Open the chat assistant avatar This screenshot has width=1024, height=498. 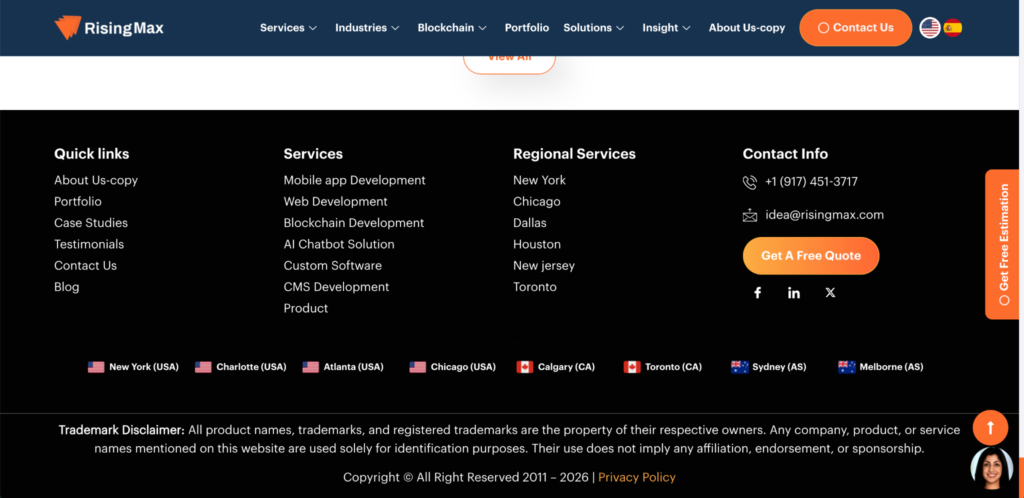point(991,468)
